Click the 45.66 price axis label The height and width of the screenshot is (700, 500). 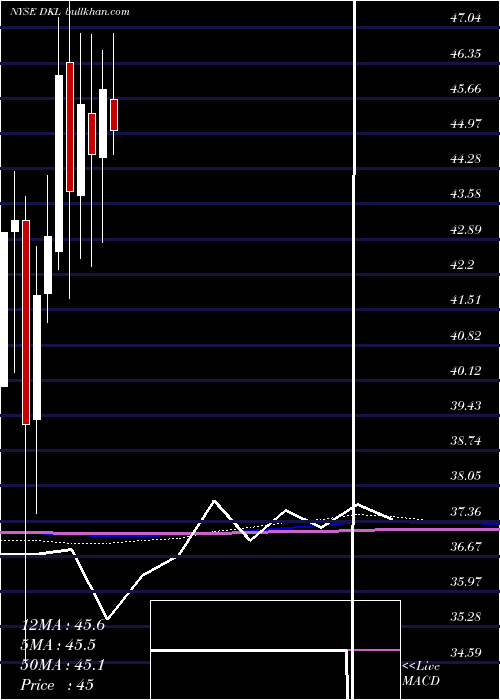coord(466,89)
